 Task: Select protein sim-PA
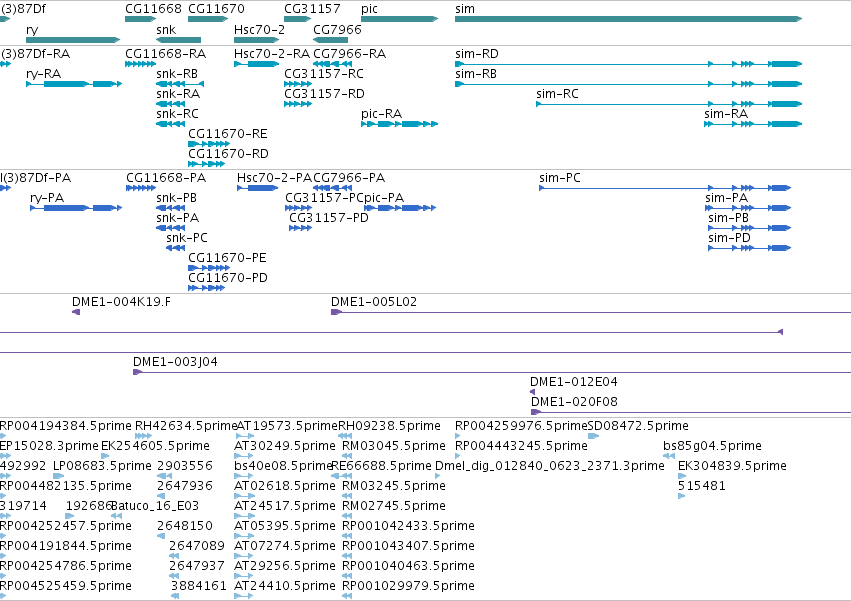tap(748, 208)
